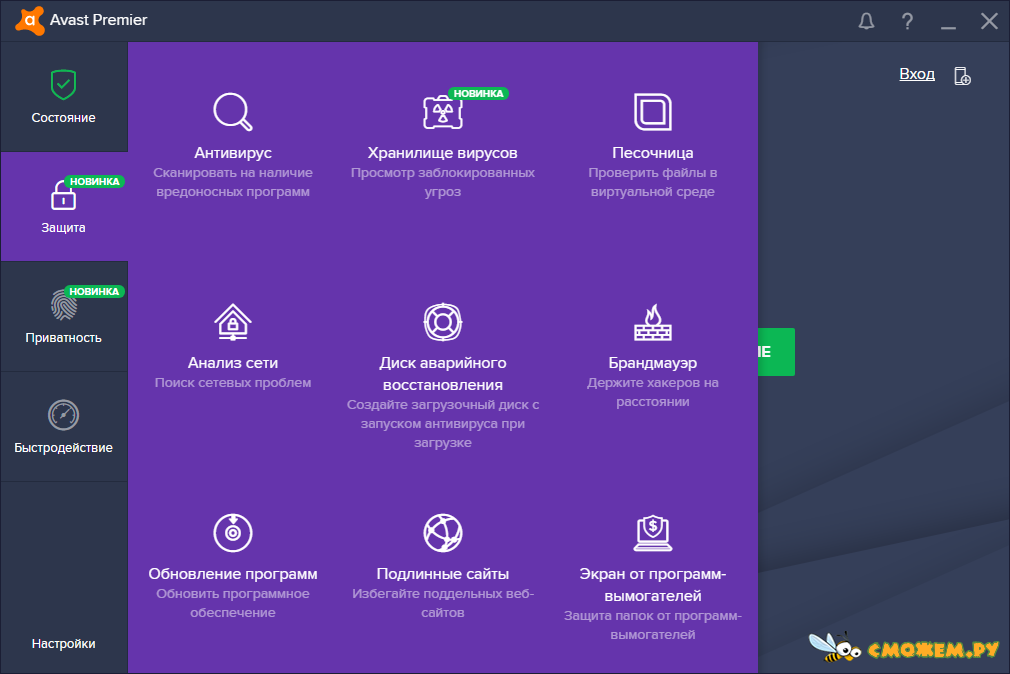Go to the Приватность tab
Image resolution: width=1010 pixels, height=674 pixels.
pos(64,316)
